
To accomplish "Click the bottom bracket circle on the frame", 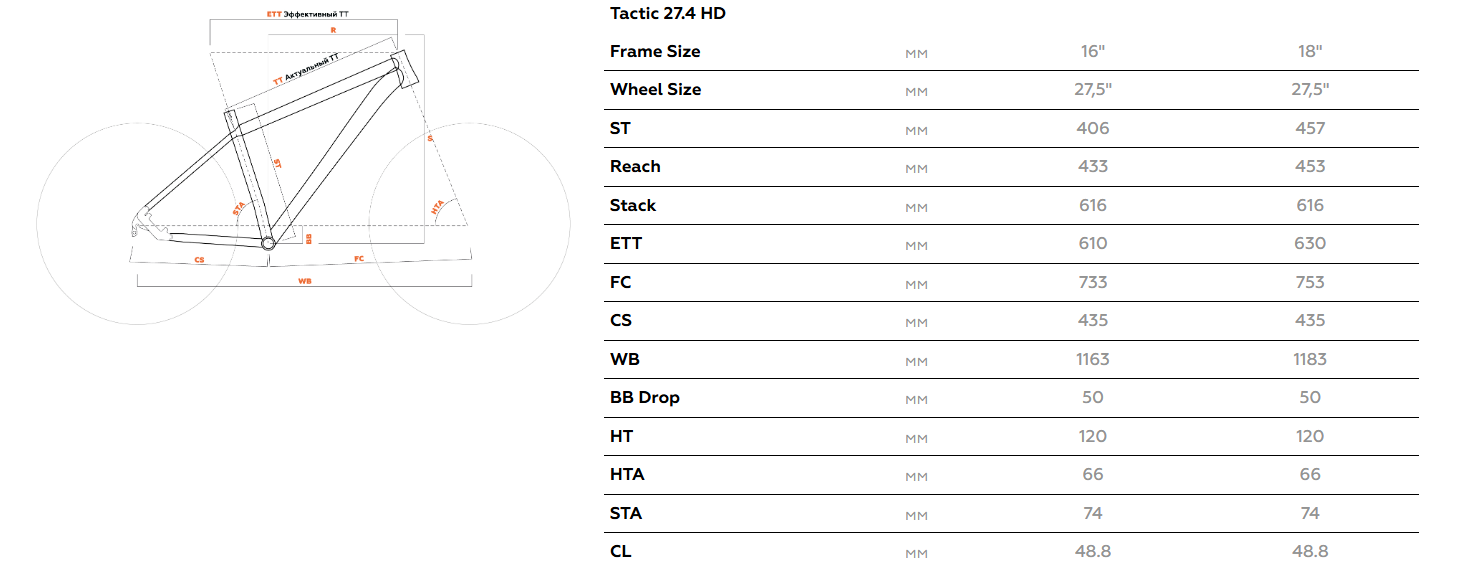I will pyautogui.click(x=267, y=242).
